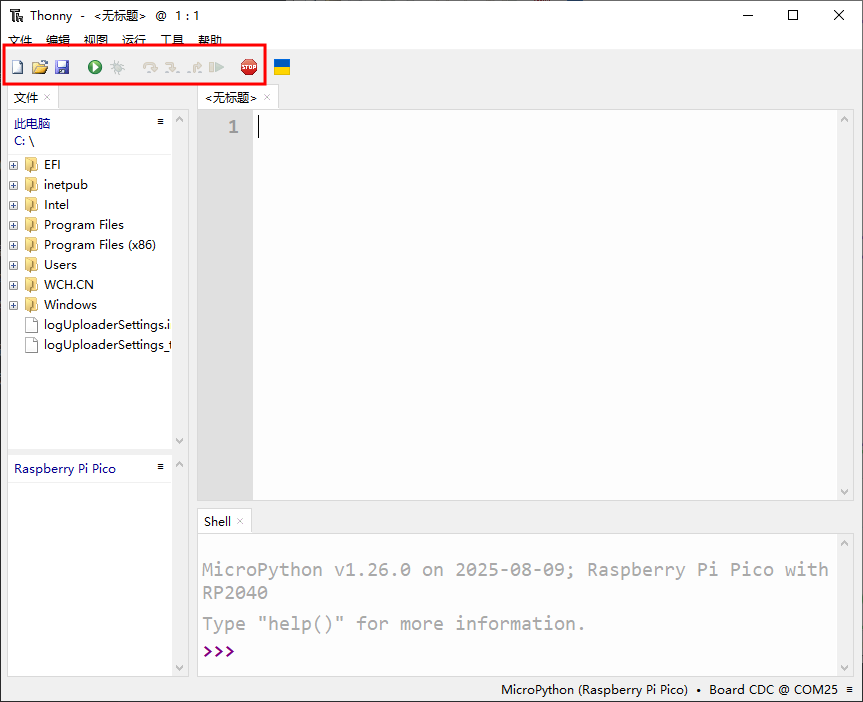Click the Step out toolbar icon

click(x=194, y=67)
